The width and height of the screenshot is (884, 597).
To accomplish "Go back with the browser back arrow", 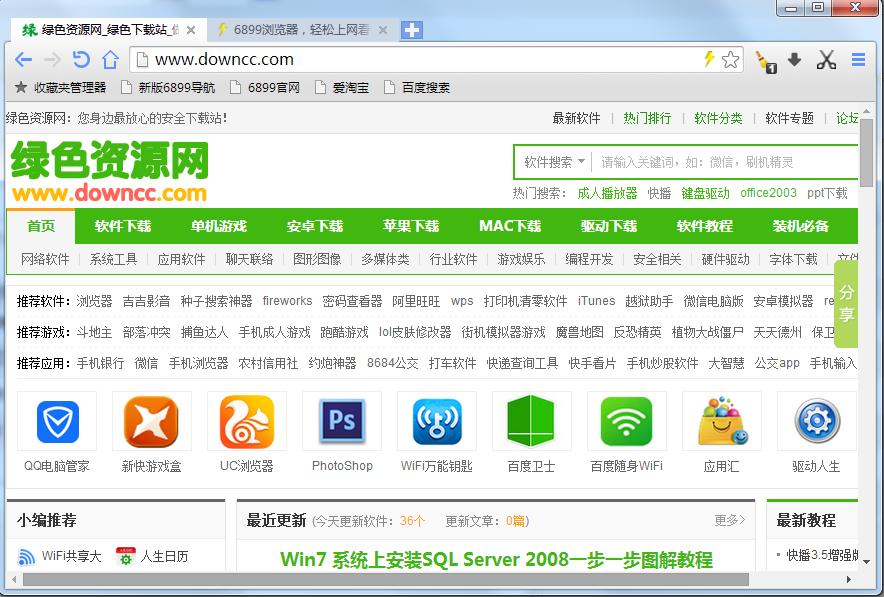I will click(x=24, y=59).
